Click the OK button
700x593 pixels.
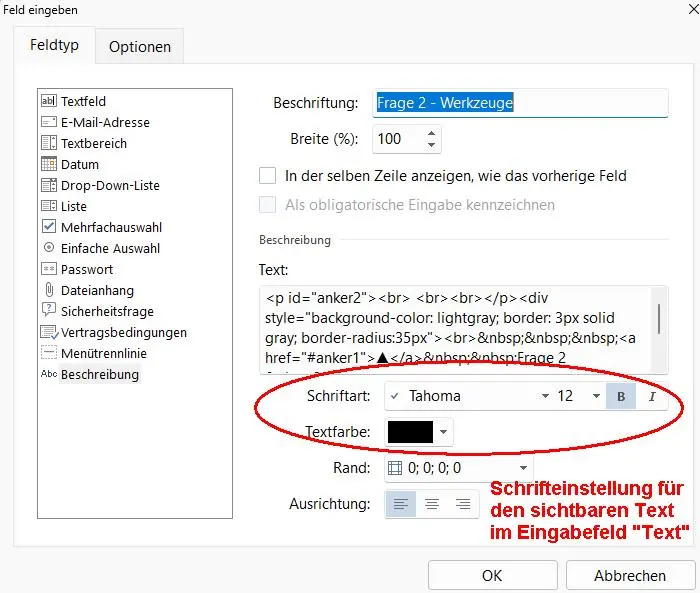[x=491, y=575]
